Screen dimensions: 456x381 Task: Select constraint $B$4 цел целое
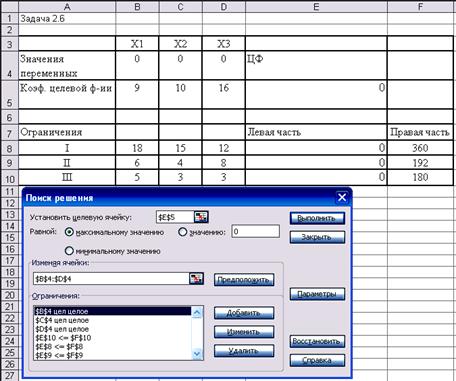(x=113, y=311)
